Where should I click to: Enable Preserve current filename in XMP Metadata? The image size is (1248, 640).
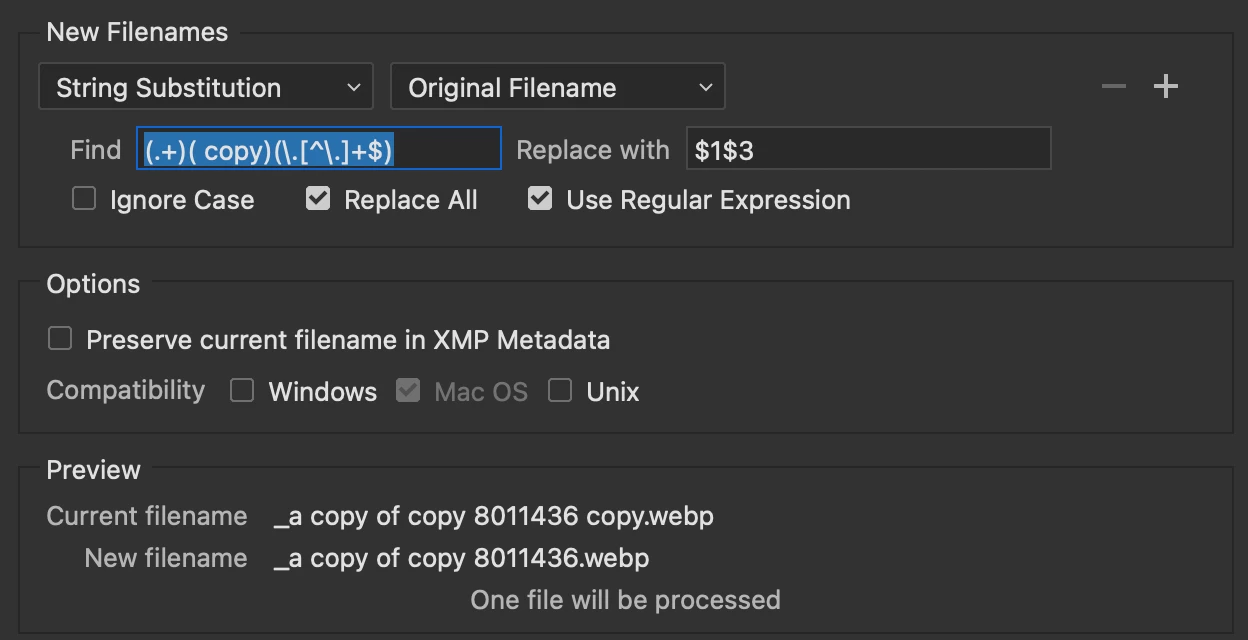[x=61, y=339]
